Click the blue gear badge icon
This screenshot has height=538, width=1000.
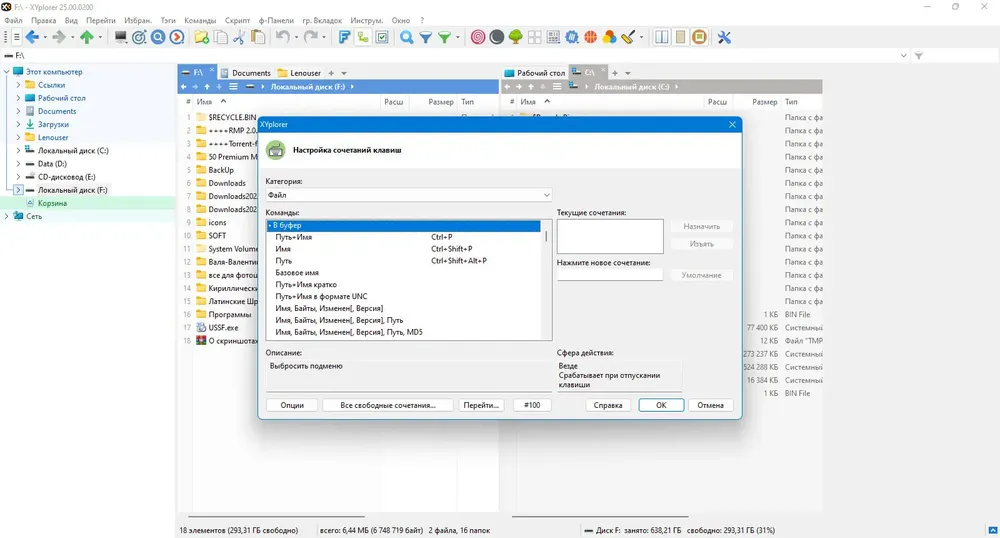coord(572,38)
